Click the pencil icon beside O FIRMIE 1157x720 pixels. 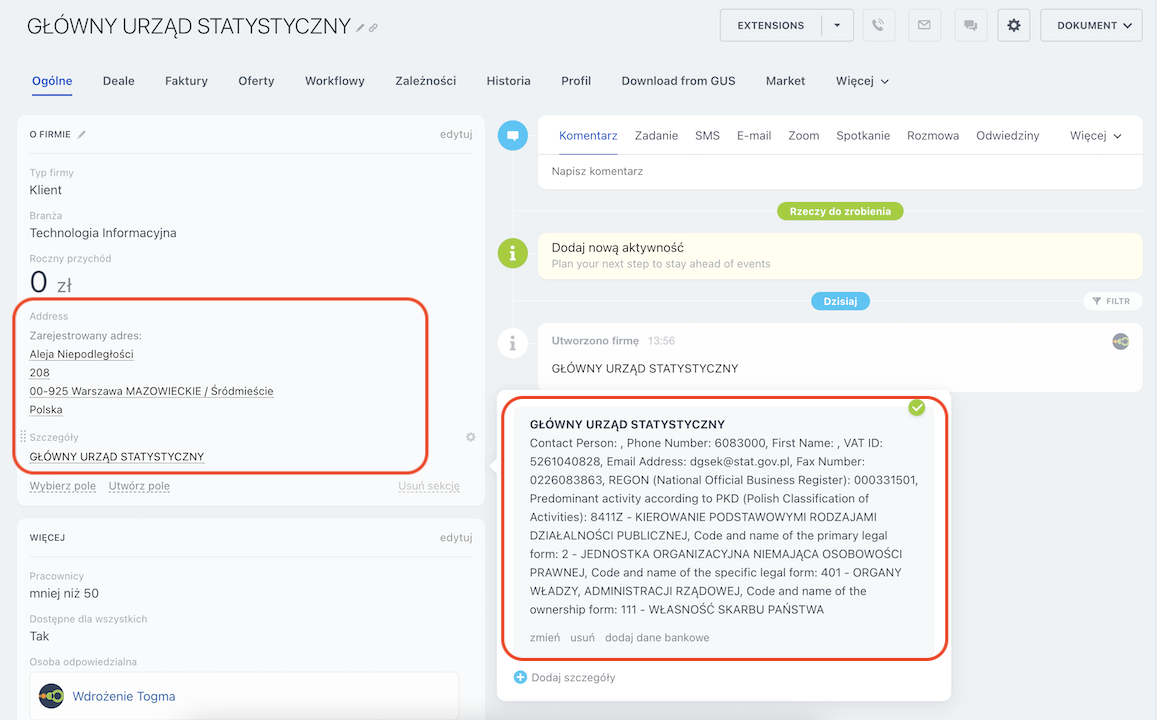coord(82,135)
